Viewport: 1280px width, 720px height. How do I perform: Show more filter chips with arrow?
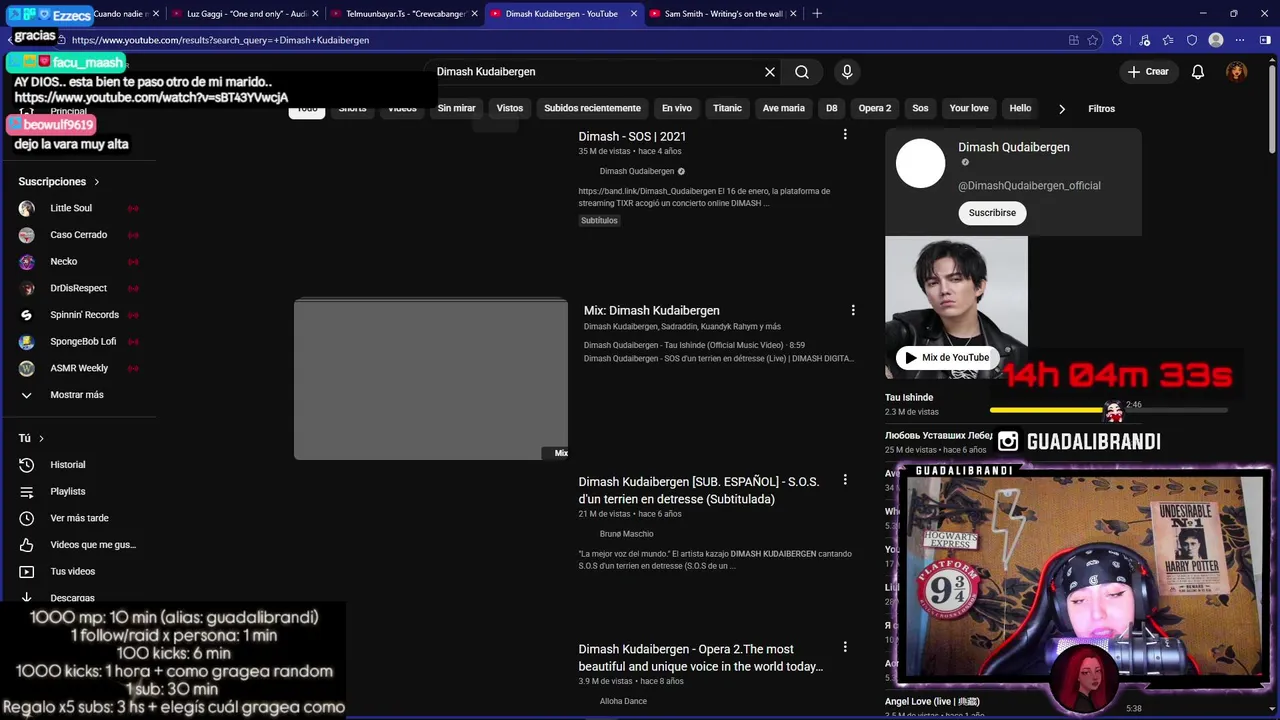tap(1062, 108)
